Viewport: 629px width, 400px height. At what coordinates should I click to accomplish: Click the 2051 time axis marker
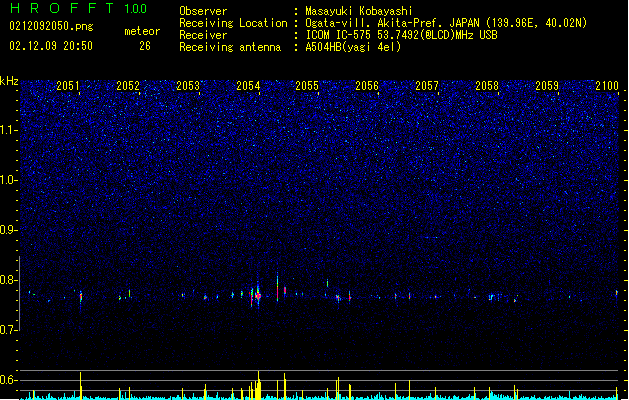click(x=68, y=86)
